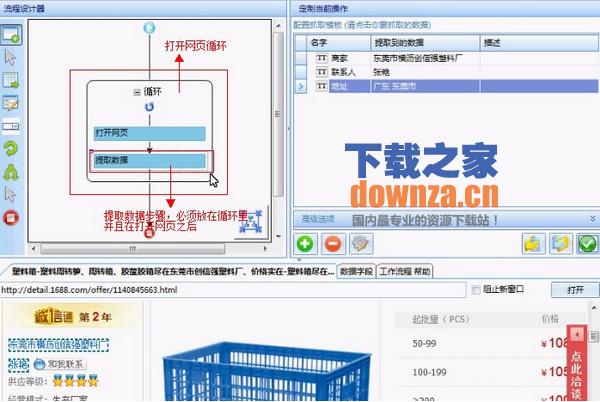Select the 塑料箱 webpage tab

pyautogui.click(x=172, y=272)
